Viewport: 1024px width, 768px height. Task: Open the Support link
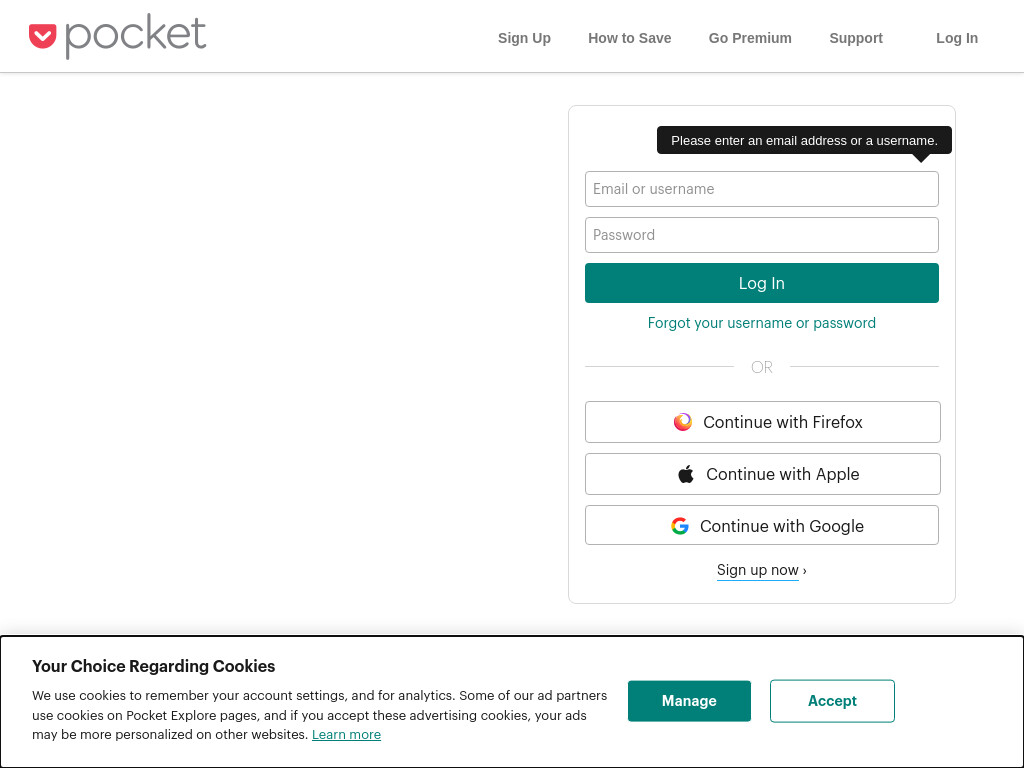coord(856,38)
